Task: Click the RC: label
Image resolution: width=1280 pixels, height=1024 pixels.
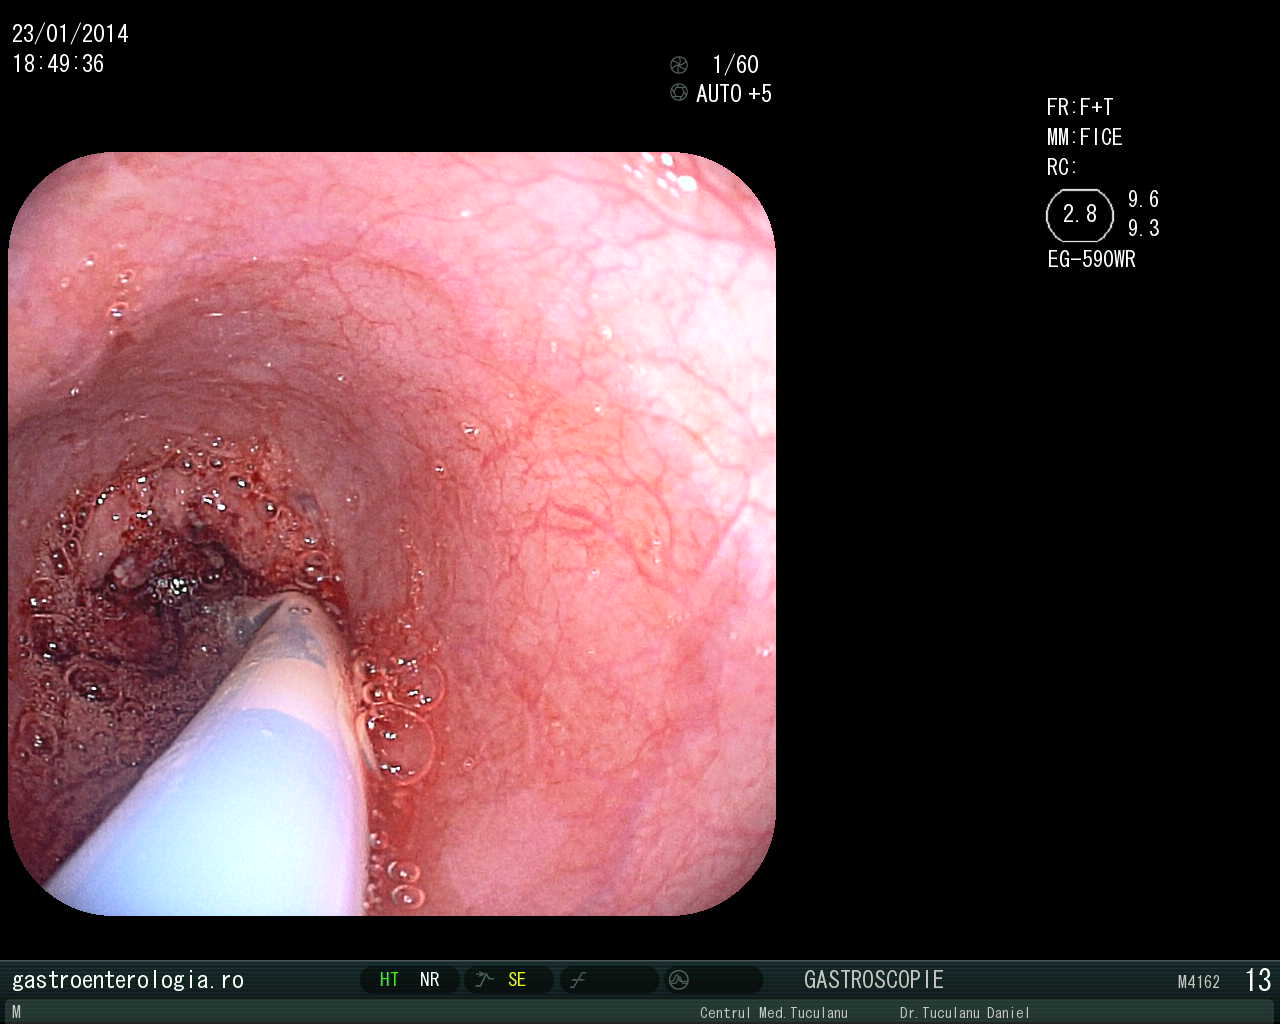Action: (1062, 167)
